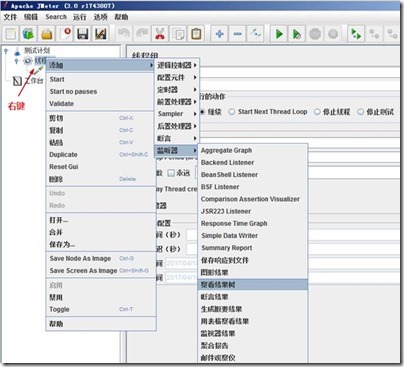Open the Search menu
The height and width of the screenshot is (367, 404).
pyautogui.click(x=56, y=17)
